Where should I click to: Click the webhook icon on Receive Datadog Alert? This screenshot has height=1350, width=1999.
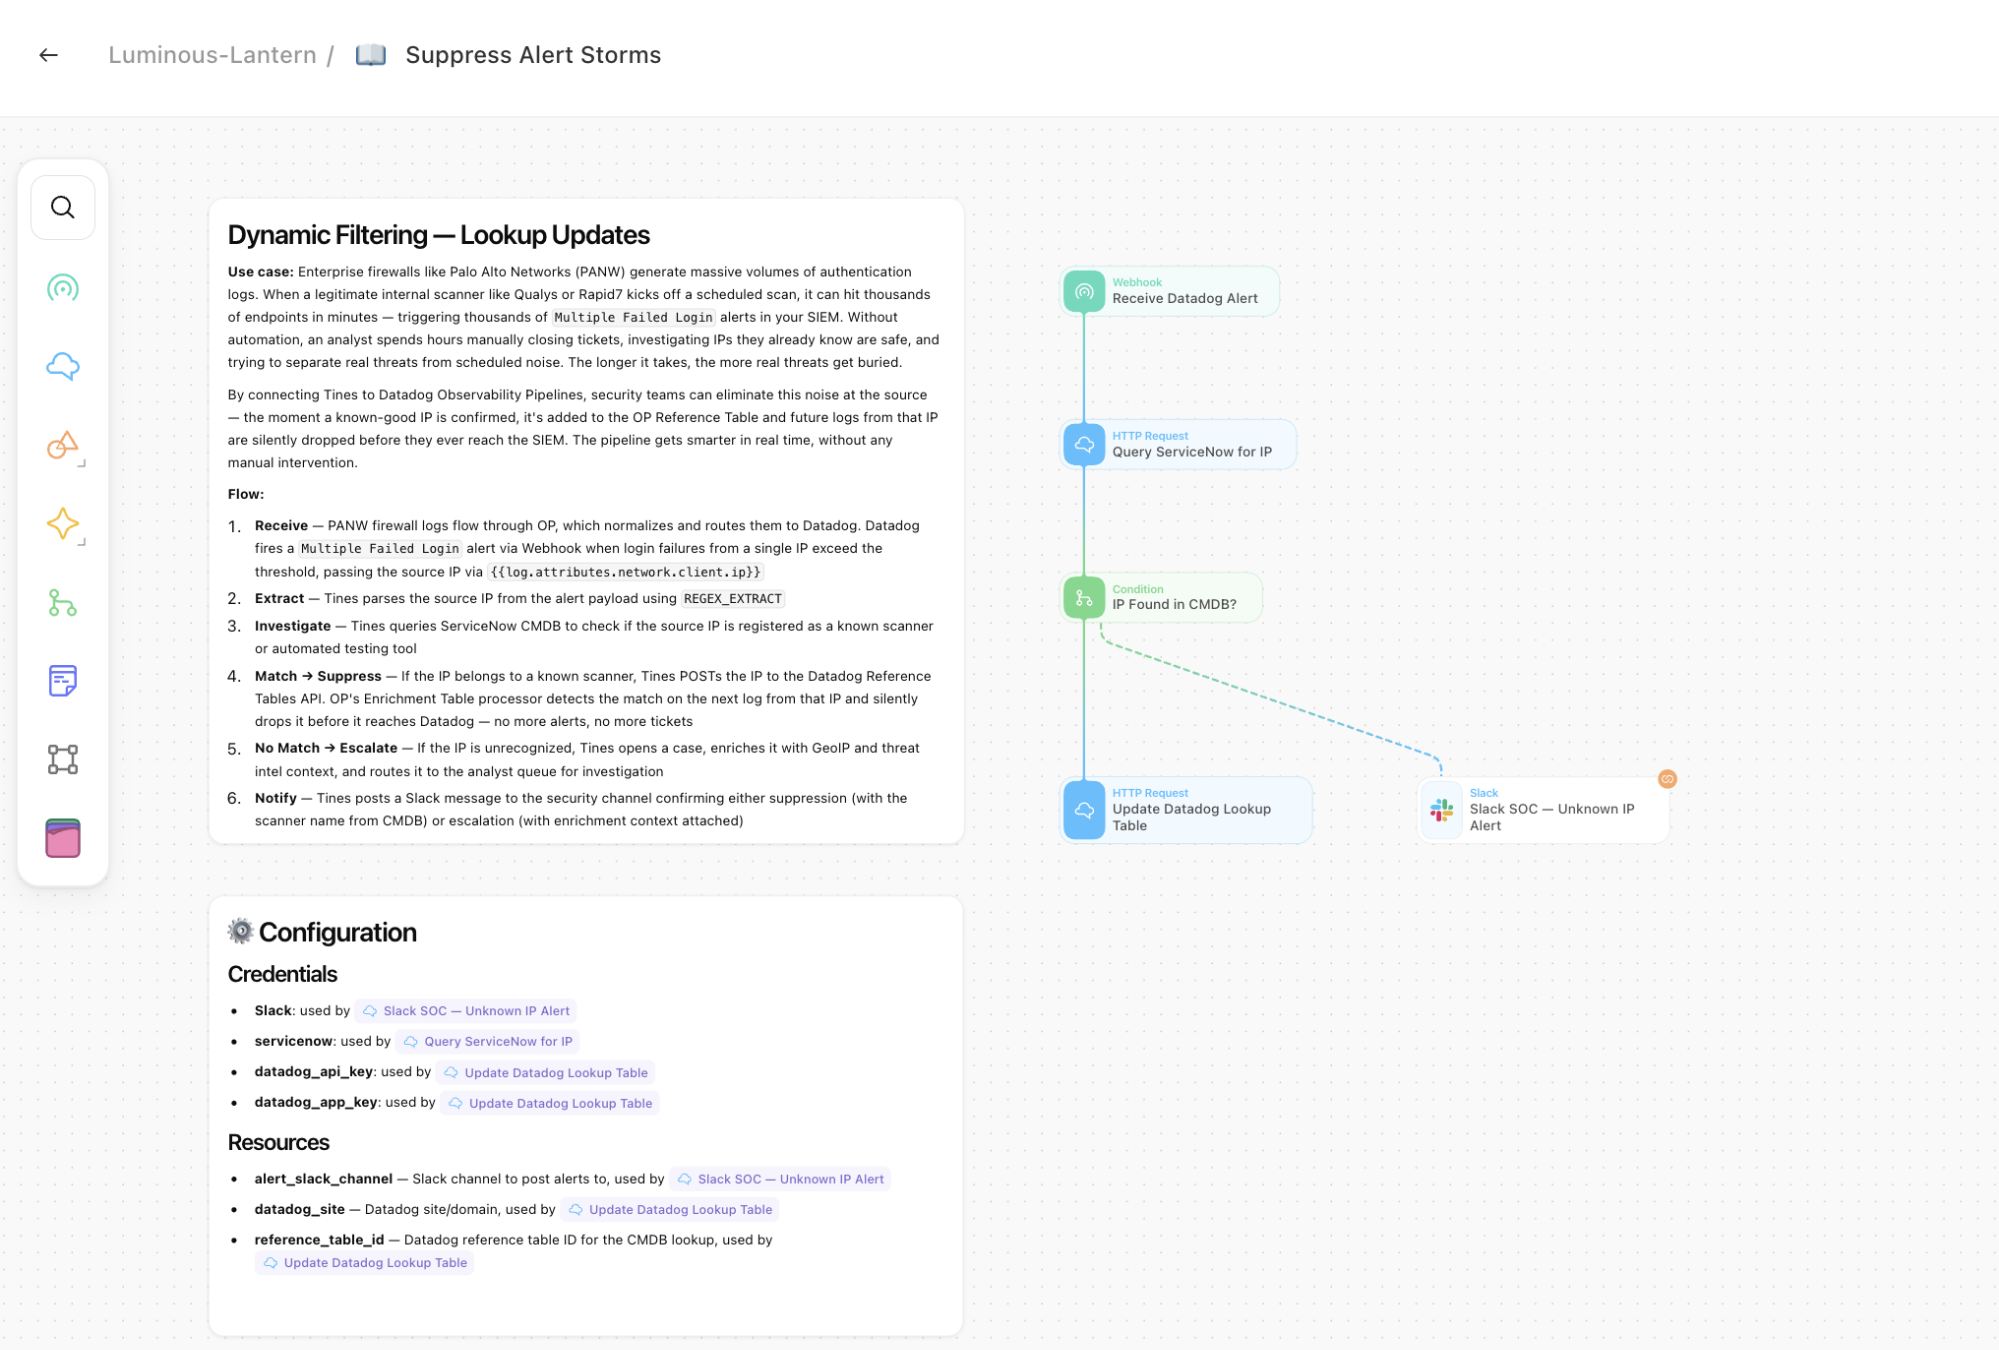[x=1084, y=292]
